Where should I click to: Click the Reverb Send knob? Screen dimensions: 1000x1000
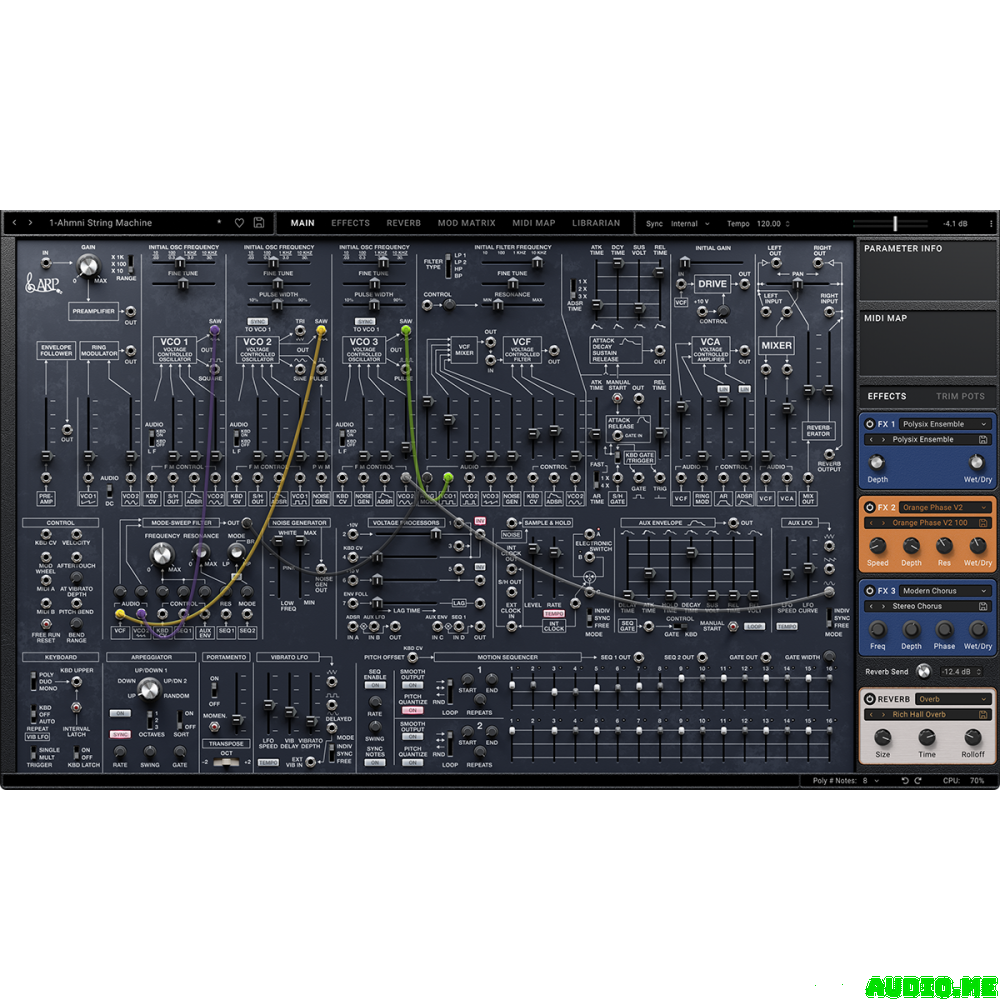click(x=923, y=672)
